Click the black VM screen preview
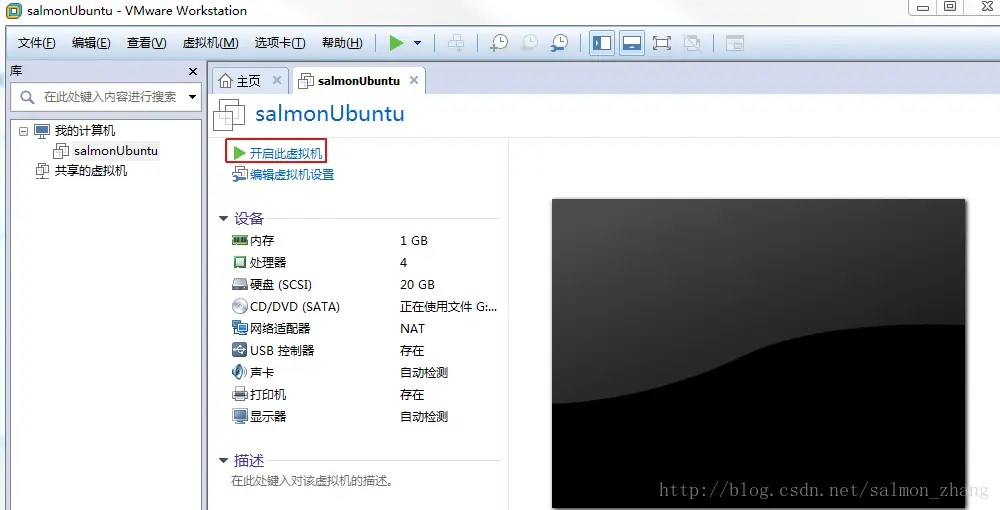The height and width of the screenshot is (510, 1000). pos(758,354)
